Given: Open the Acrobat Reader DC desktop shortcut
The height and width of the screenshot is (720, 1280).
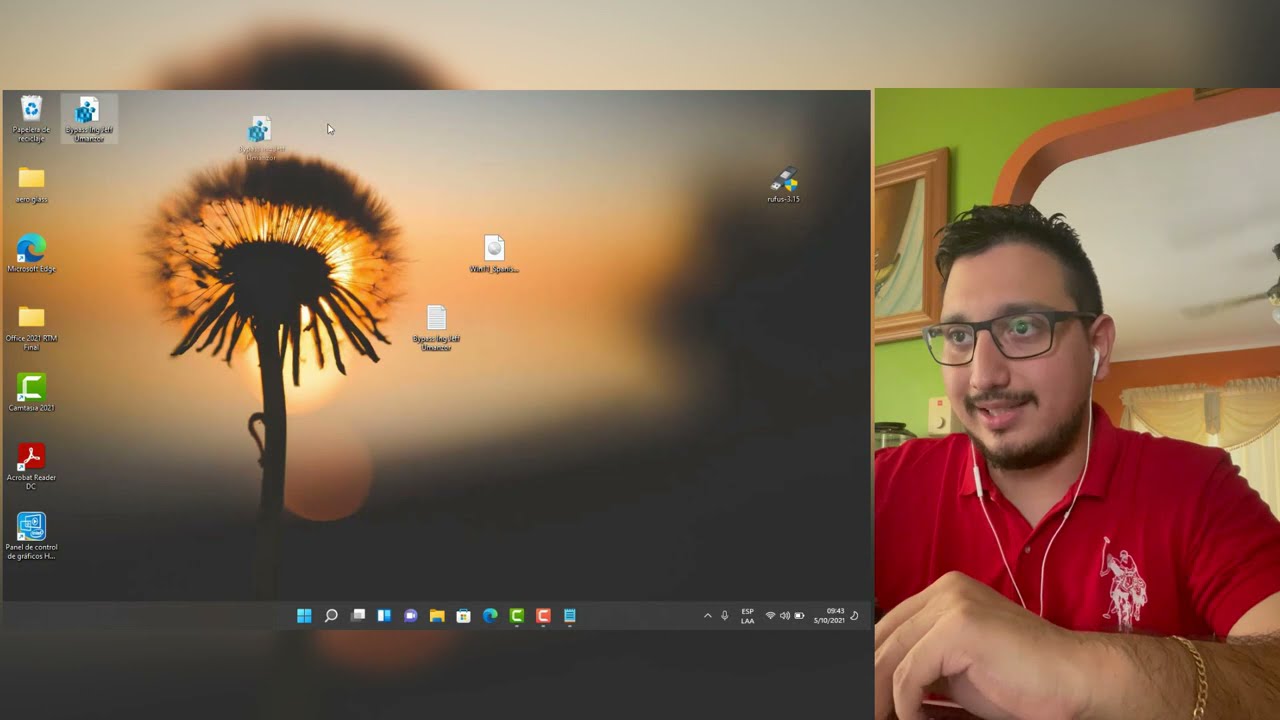Looking at the screenshot, I should point(31,466).
